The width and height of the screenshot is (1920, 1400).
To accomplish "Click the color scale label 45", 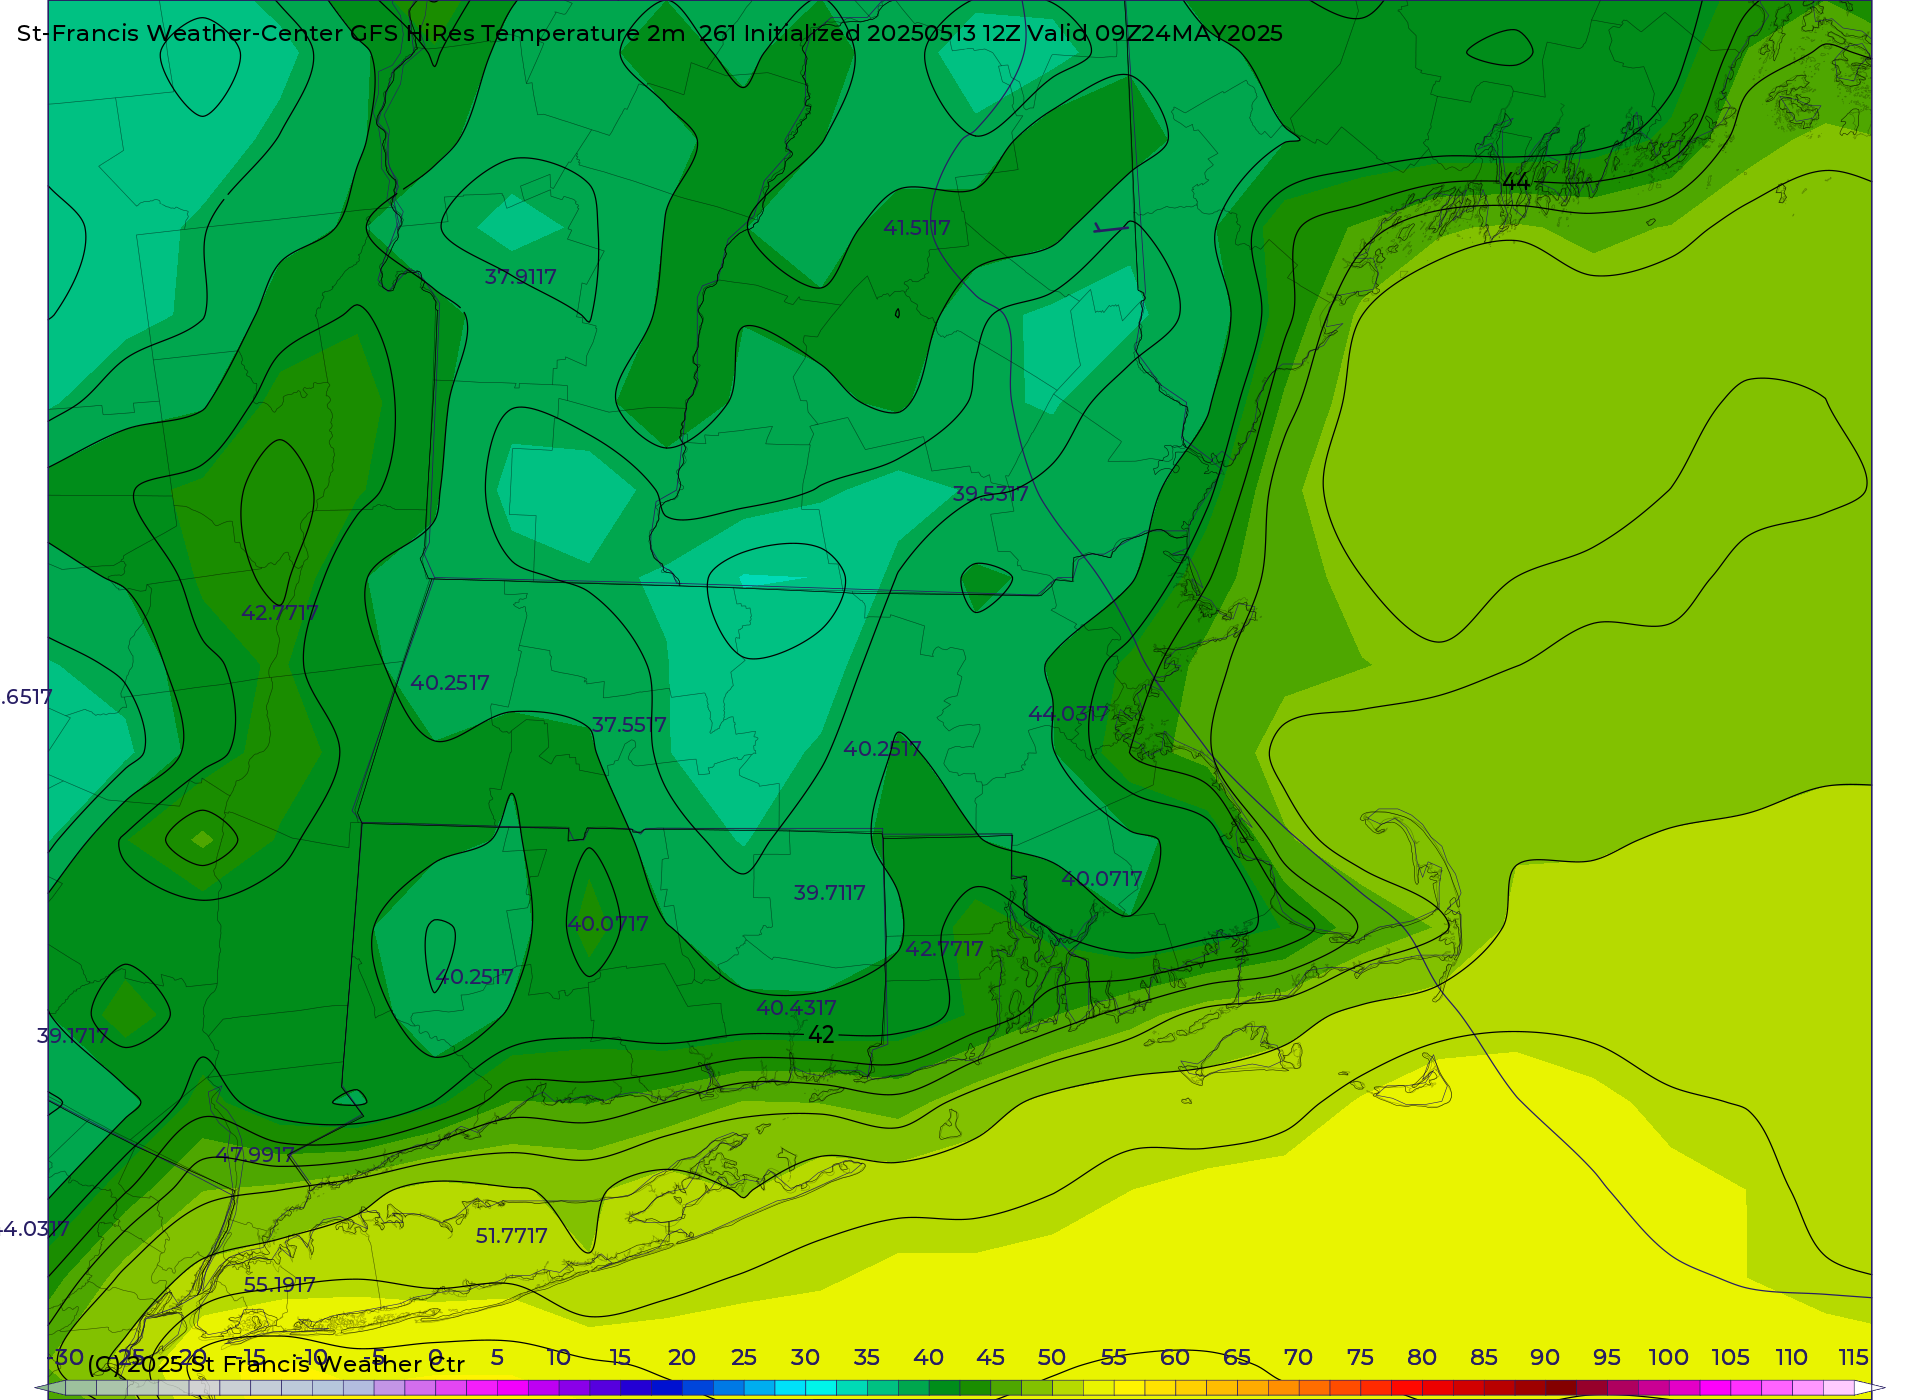I will tap(990, 1357).
